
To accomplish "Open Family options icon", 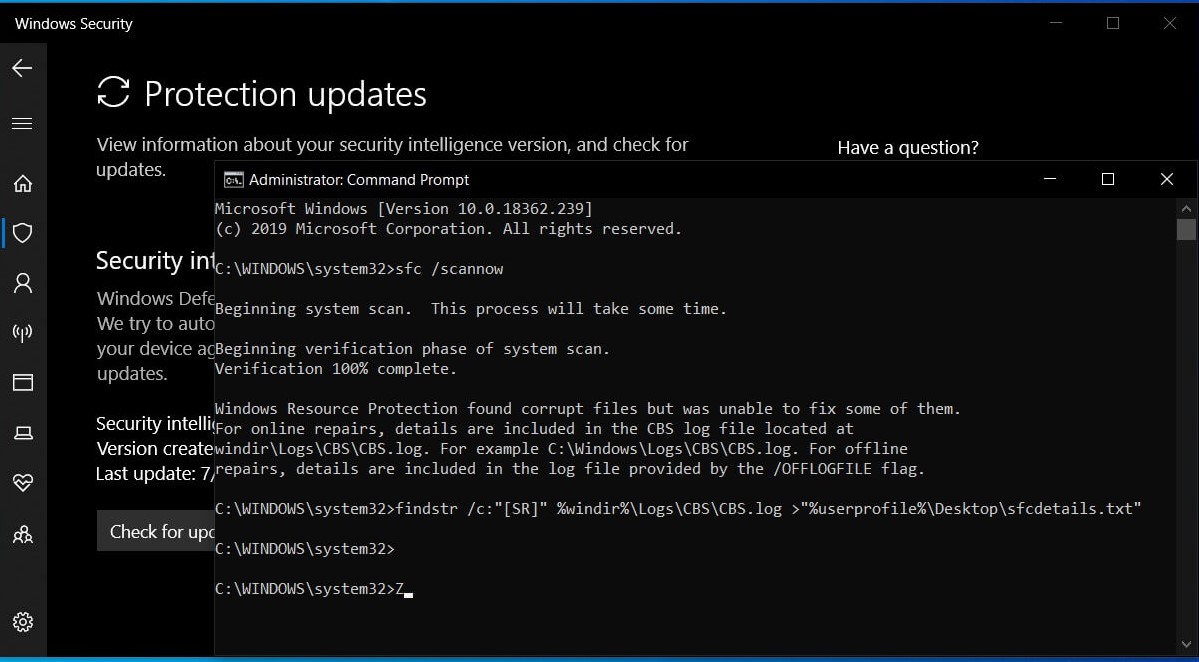I will [23, 534].
